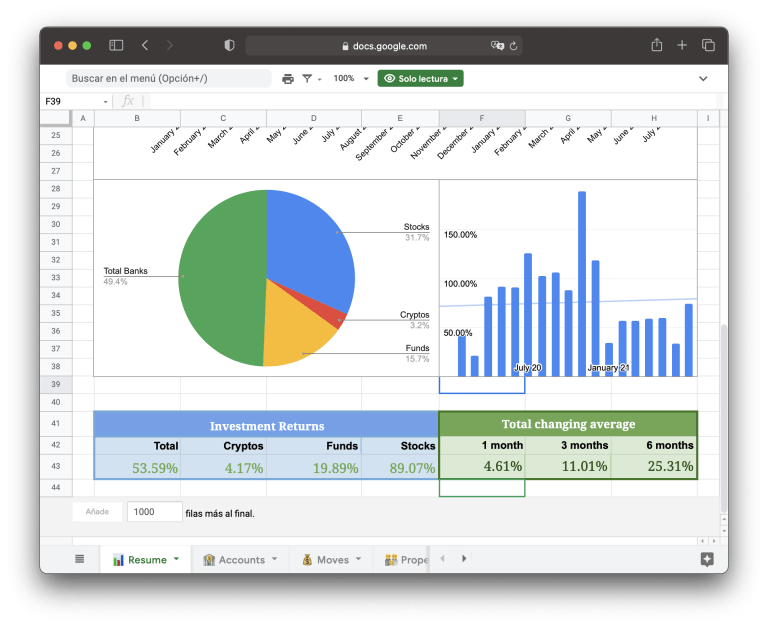Switch to the Accounts sheet tab
This screenshot has height=626, width=768.
[x=239, y=560]
